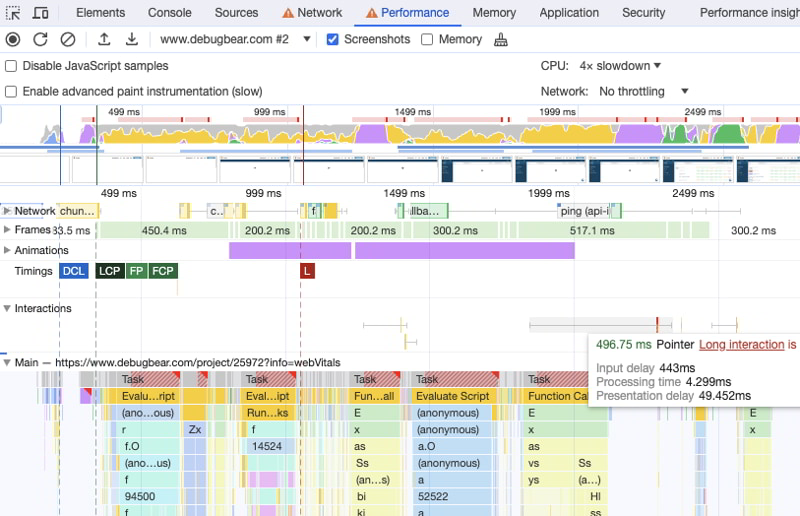
Task: Click the save profile download icon
Action: [131, 39]
